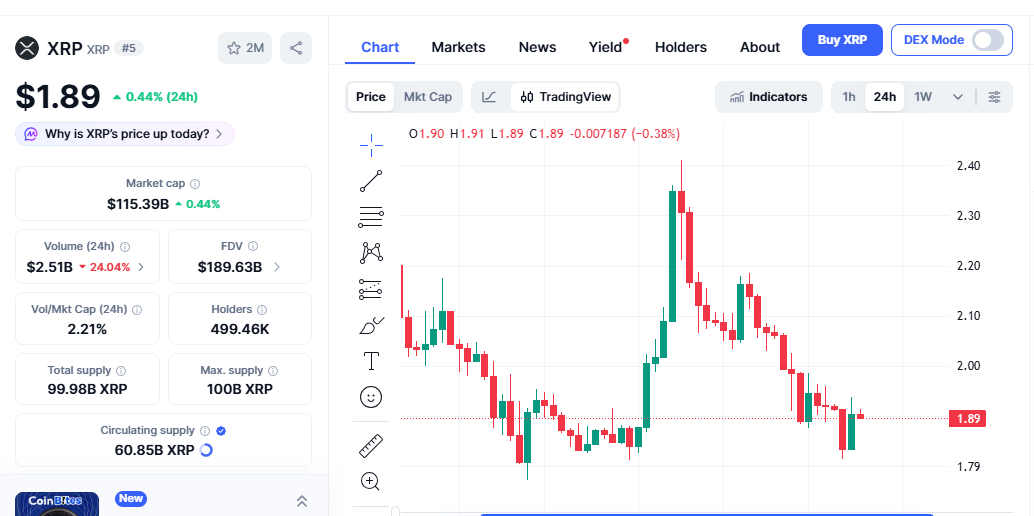This screenshot has width=1034, height=516.
Task: Select the brush drawing tool
Action: [371, 325]
